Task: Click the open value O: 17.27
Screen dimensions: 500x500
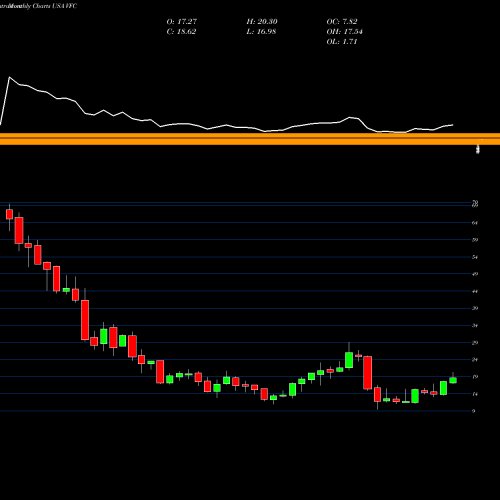Action: (182, 22)
